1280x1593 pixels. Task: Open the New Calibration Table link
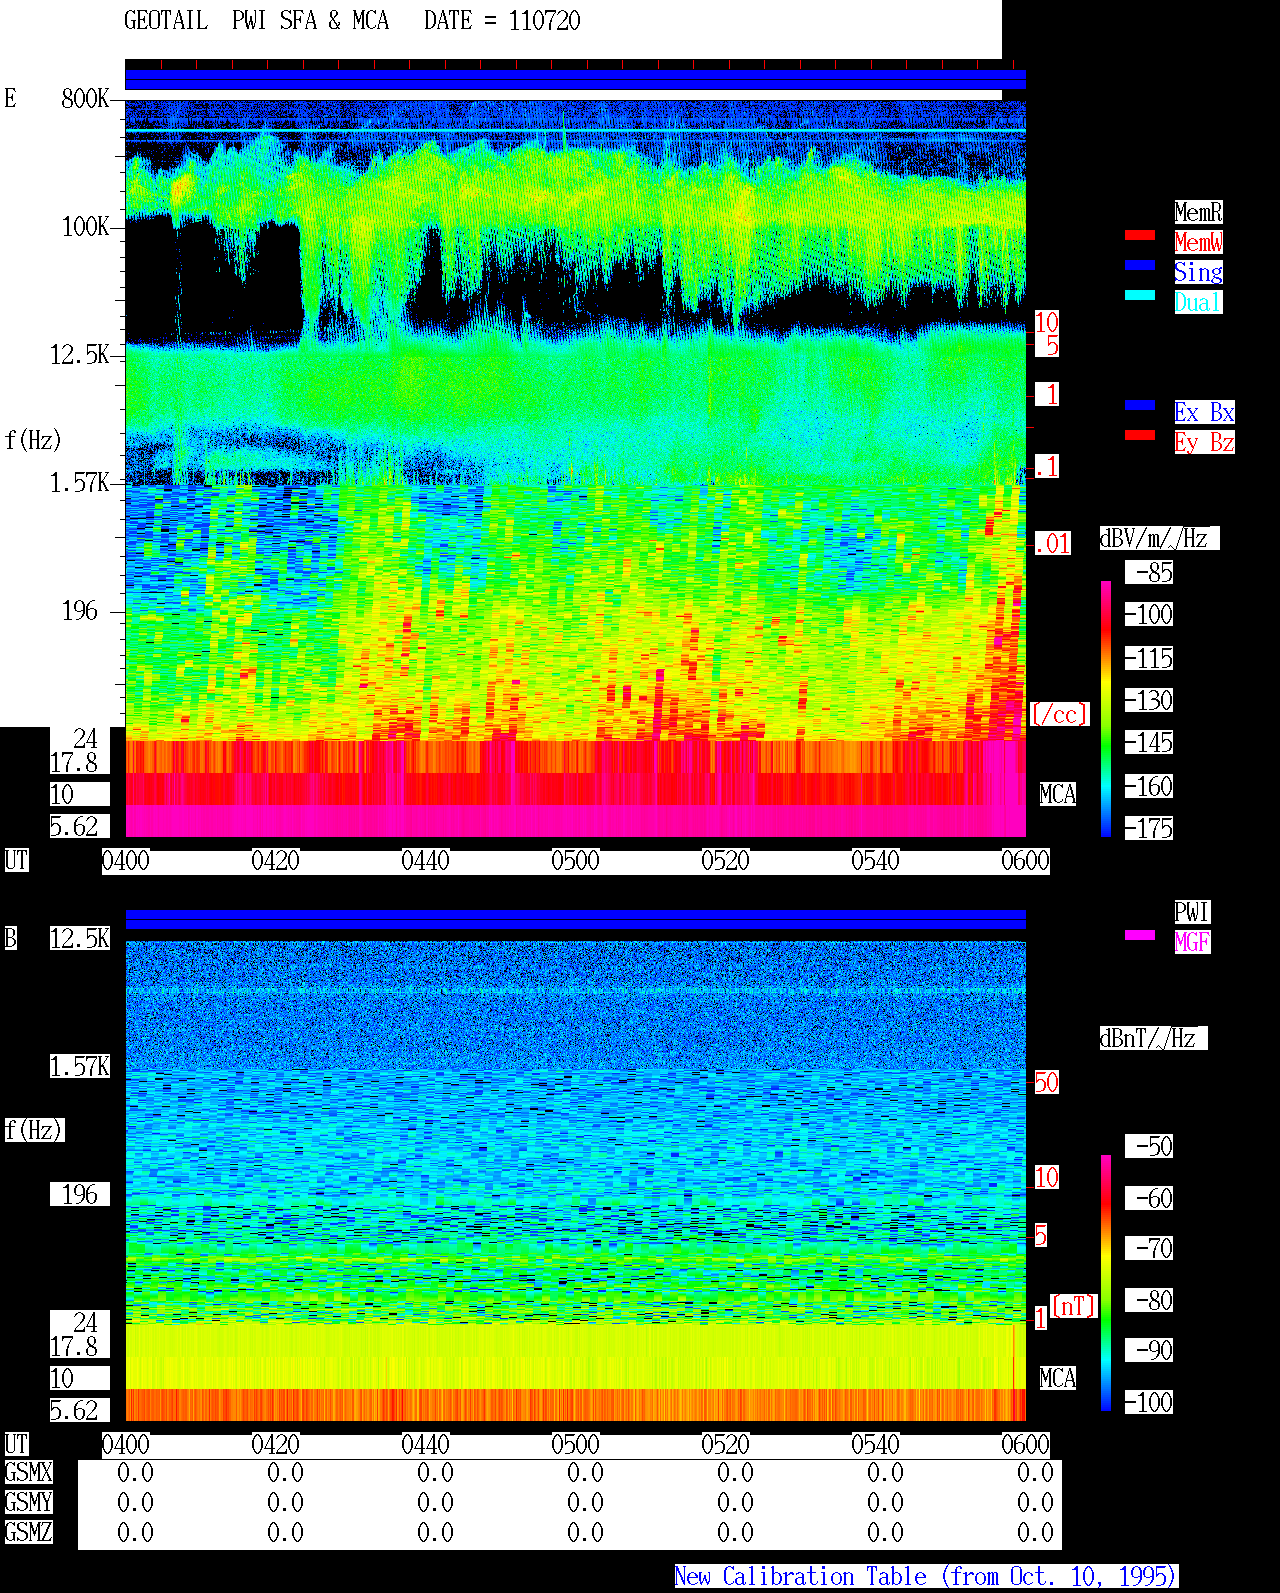[x=926, y=1576]
